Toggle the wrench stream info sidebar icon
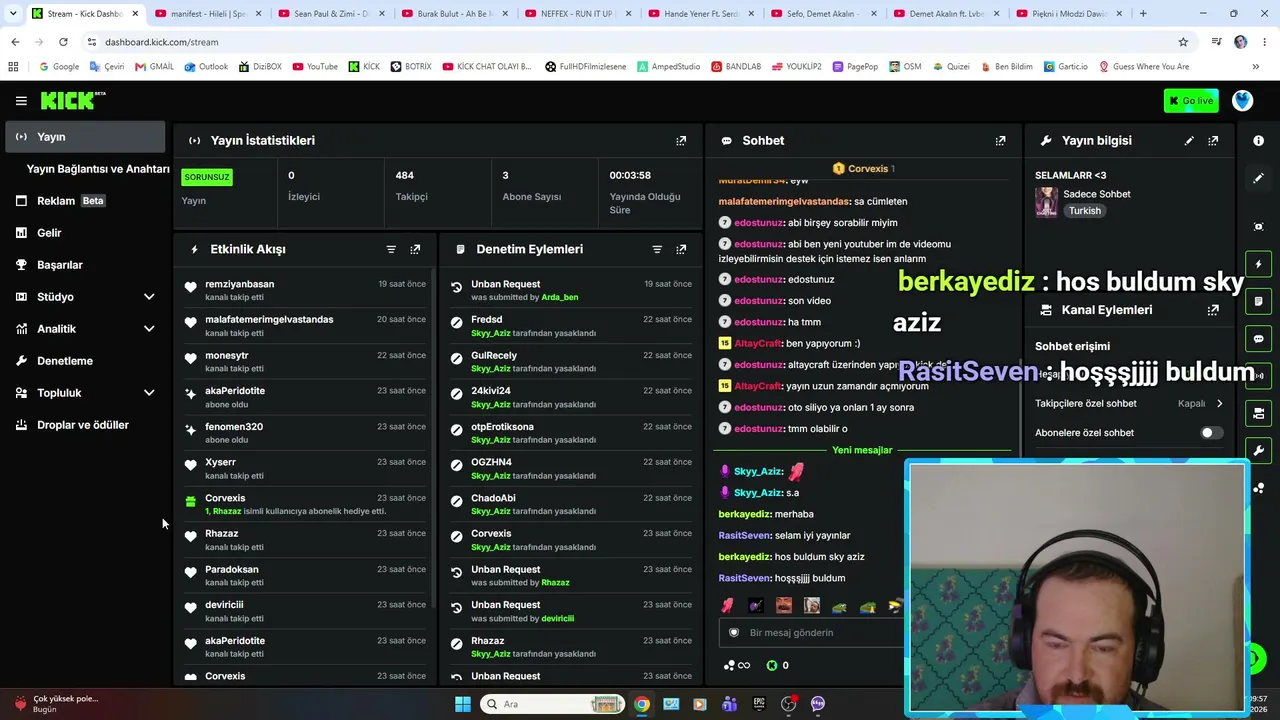This screenshot has height=720, width=1280. pyautogui.click(x=1258, y=450)
